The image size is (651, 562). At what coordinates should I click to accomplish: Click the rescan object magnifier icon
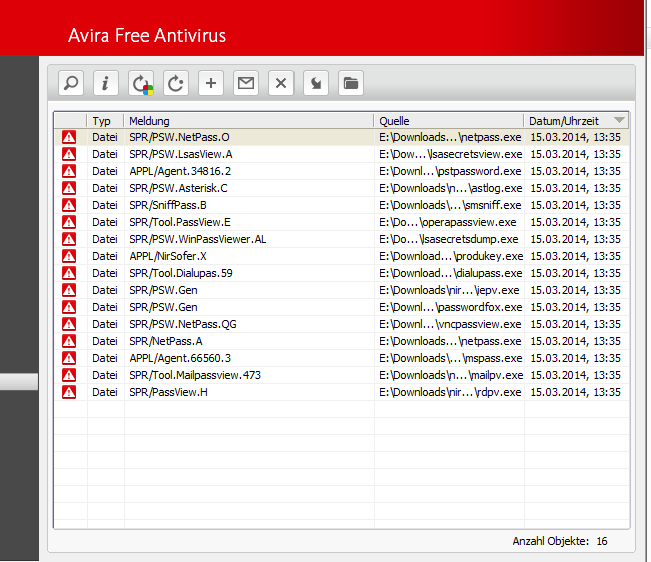pos(71,83)
